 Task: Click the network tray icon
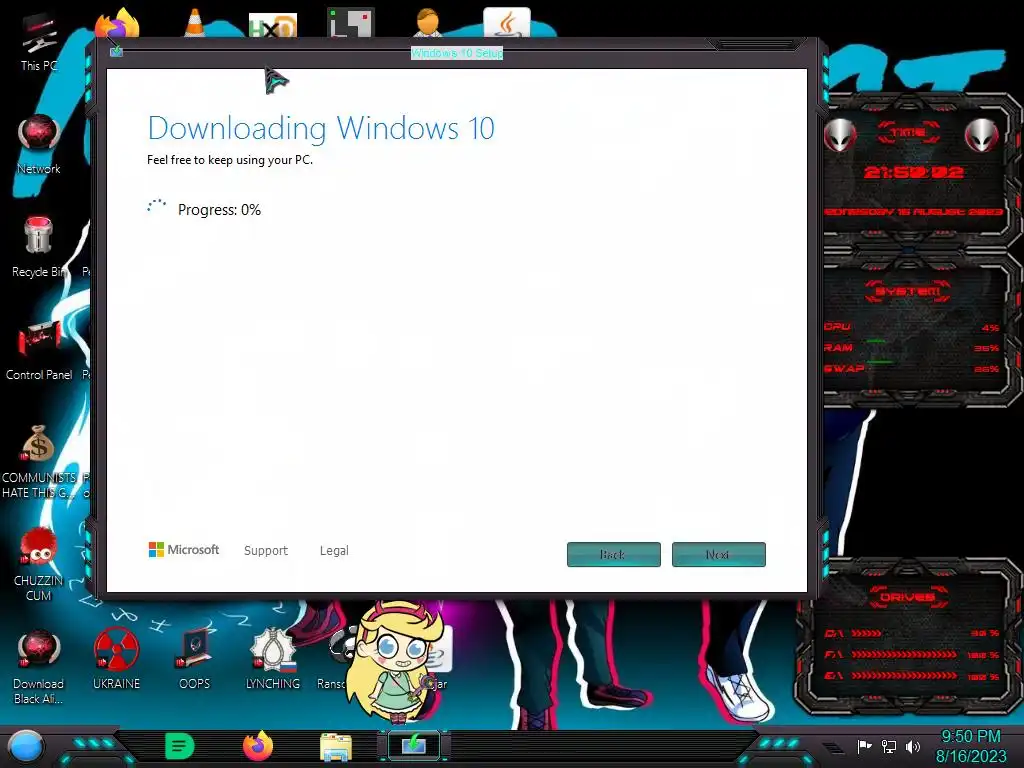pyautogui.click(x=889, y=746)
